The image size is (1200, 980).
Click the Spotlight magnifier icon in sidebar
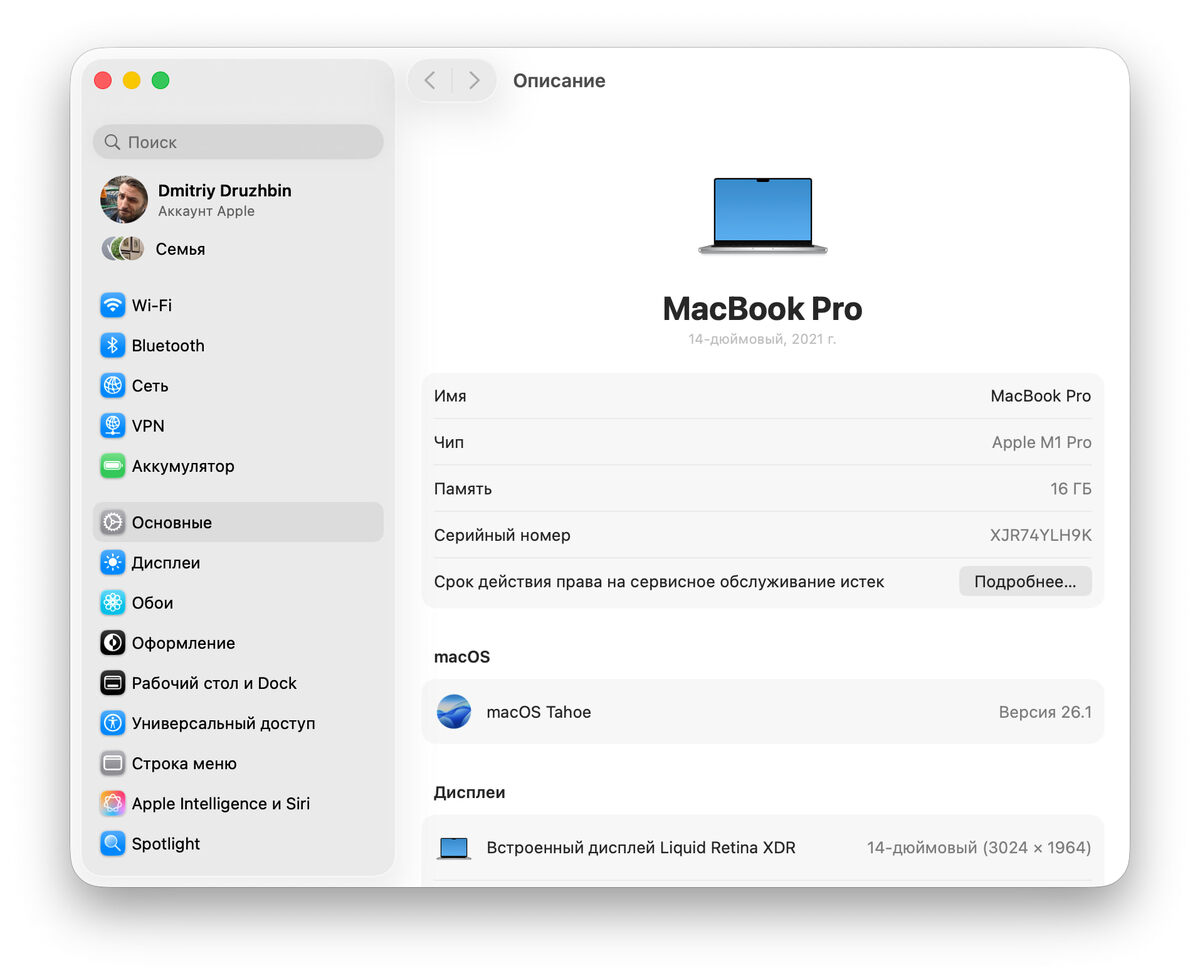coord(113,843)
